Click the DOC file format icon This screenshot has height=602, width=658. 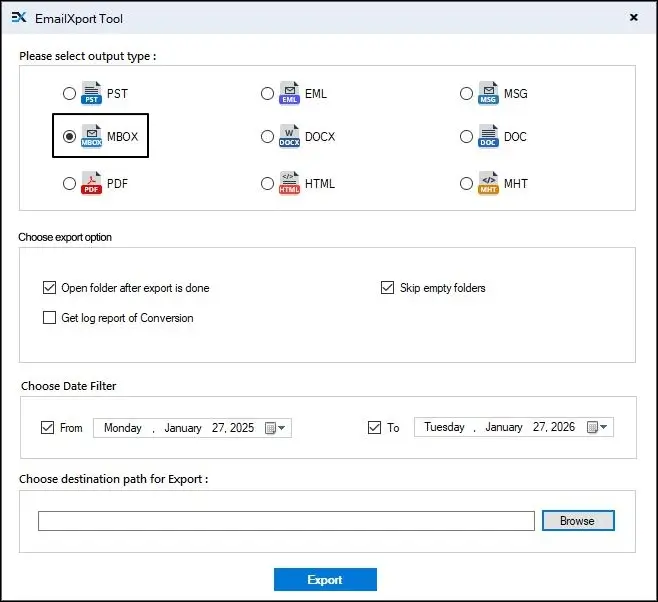(x=488, y=136)
